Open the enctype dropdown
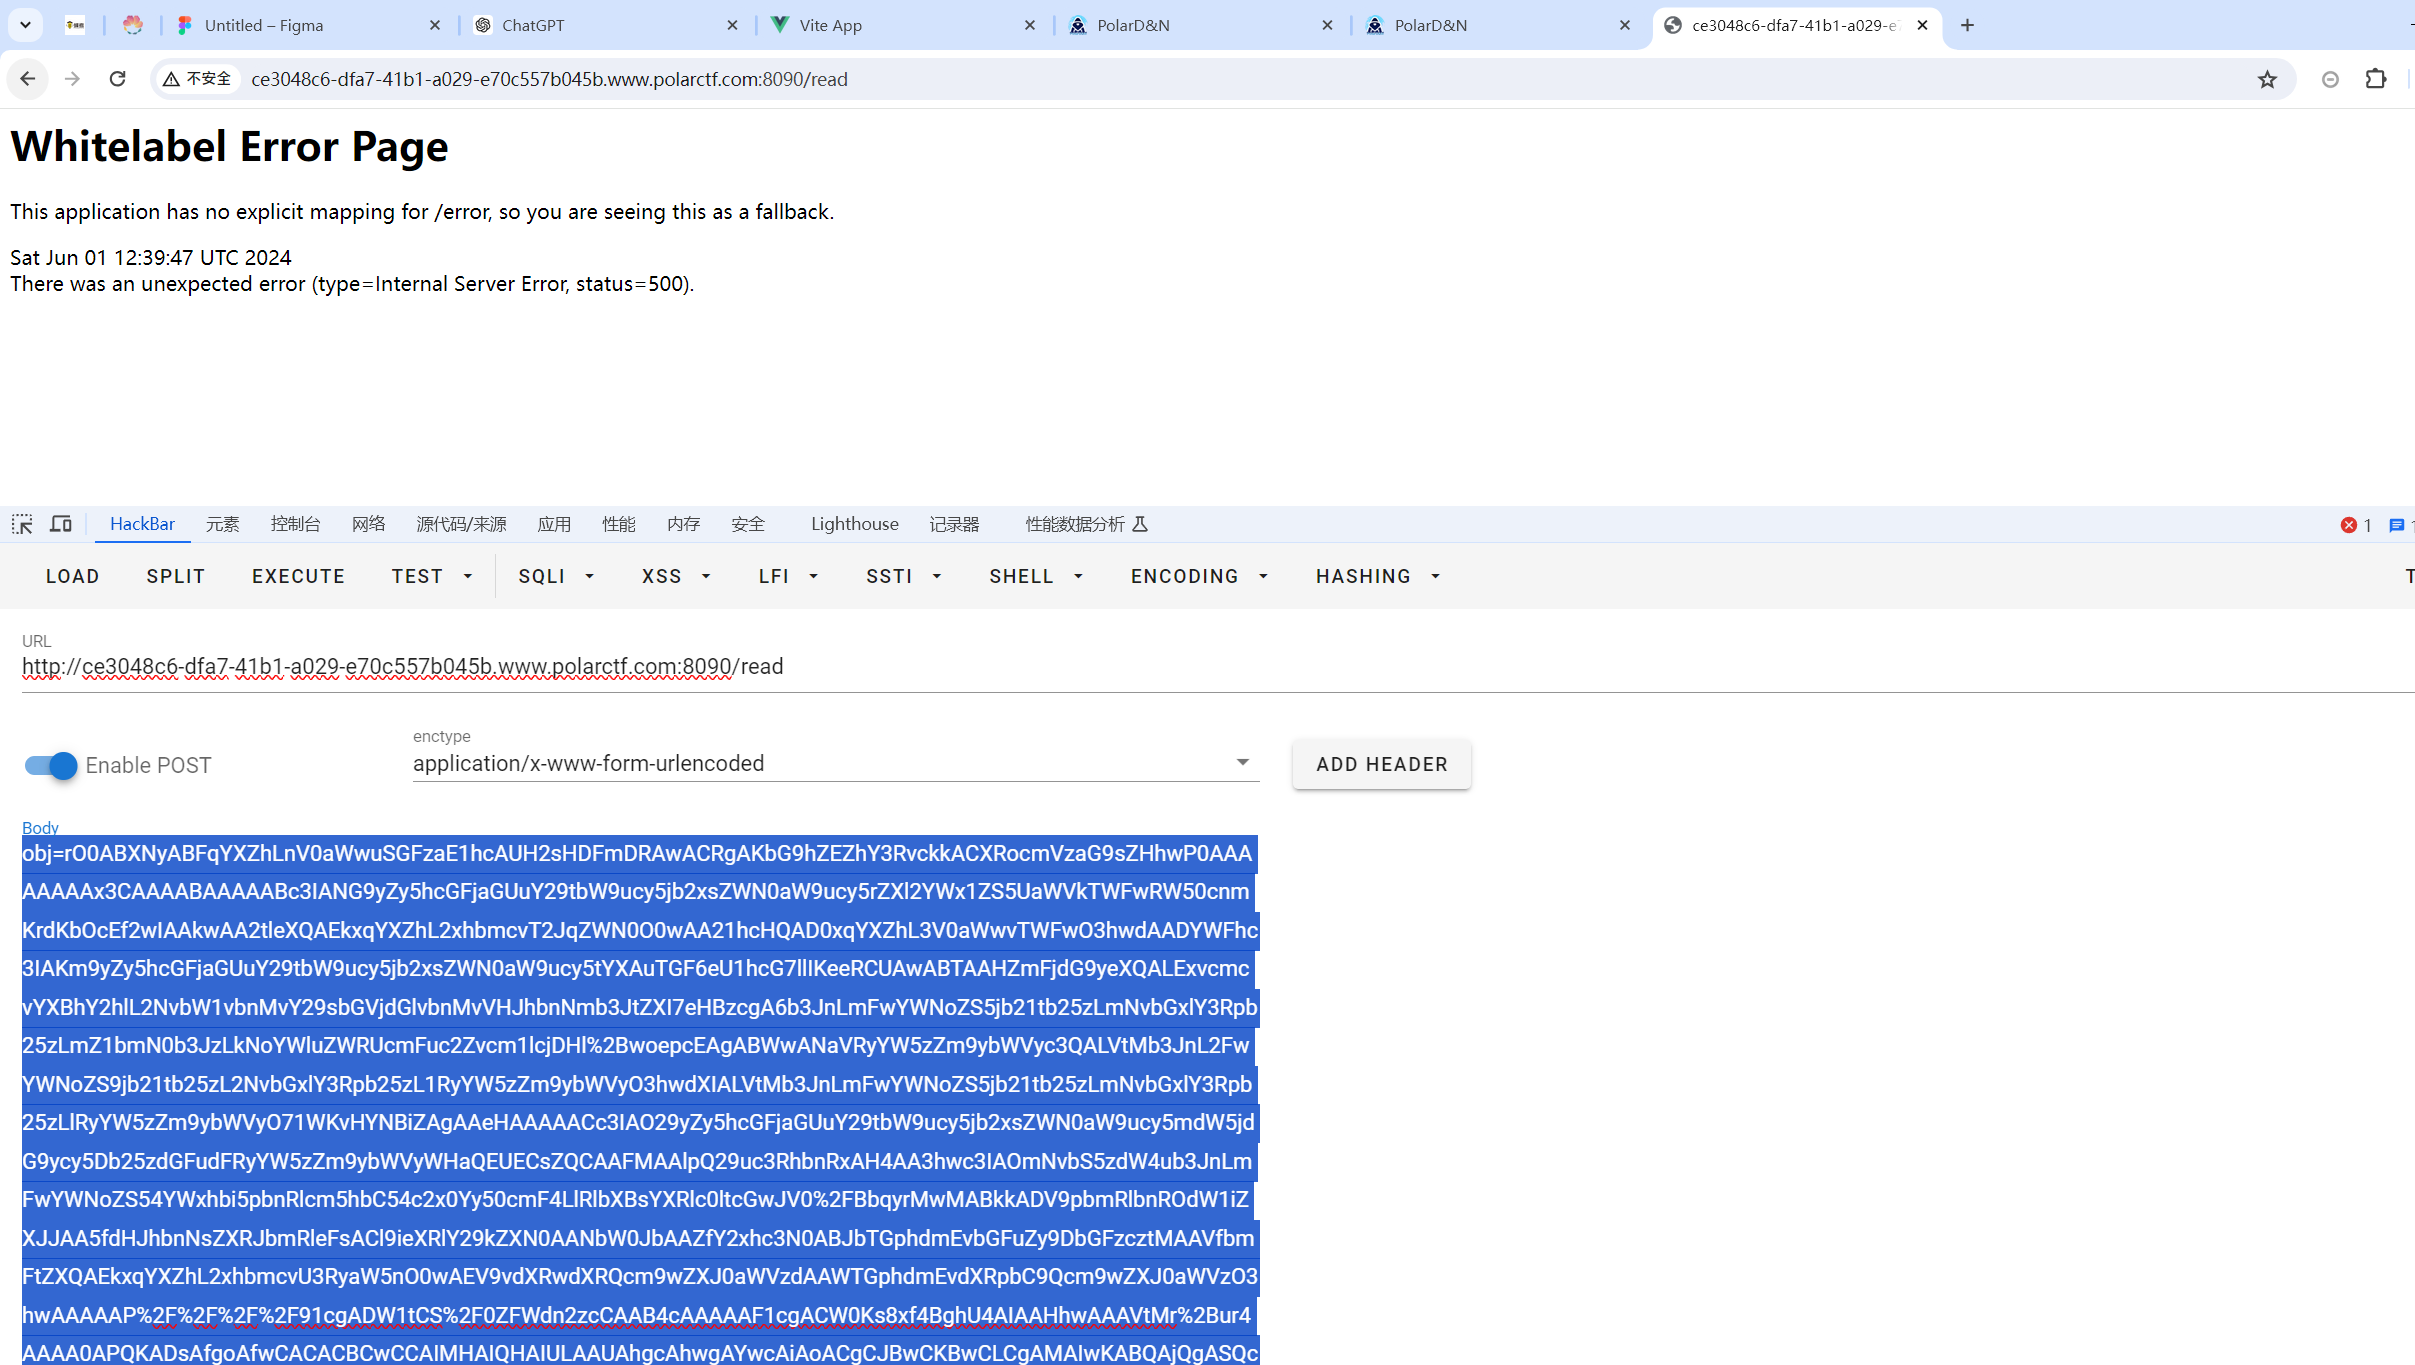Screen dimensions: 2415x1365 tap(1242, 762)
